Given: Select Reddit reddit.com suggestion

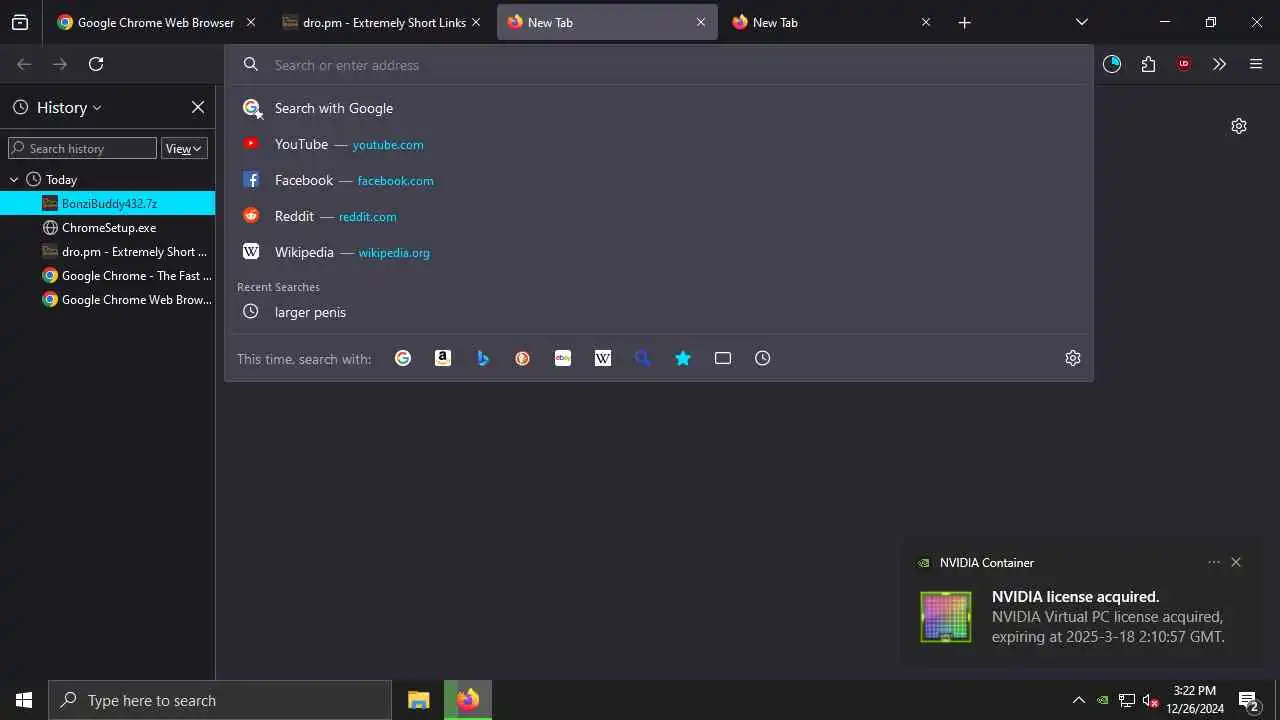Looking at the screenshot, I should pyautogui.click(x=659, y=216).
